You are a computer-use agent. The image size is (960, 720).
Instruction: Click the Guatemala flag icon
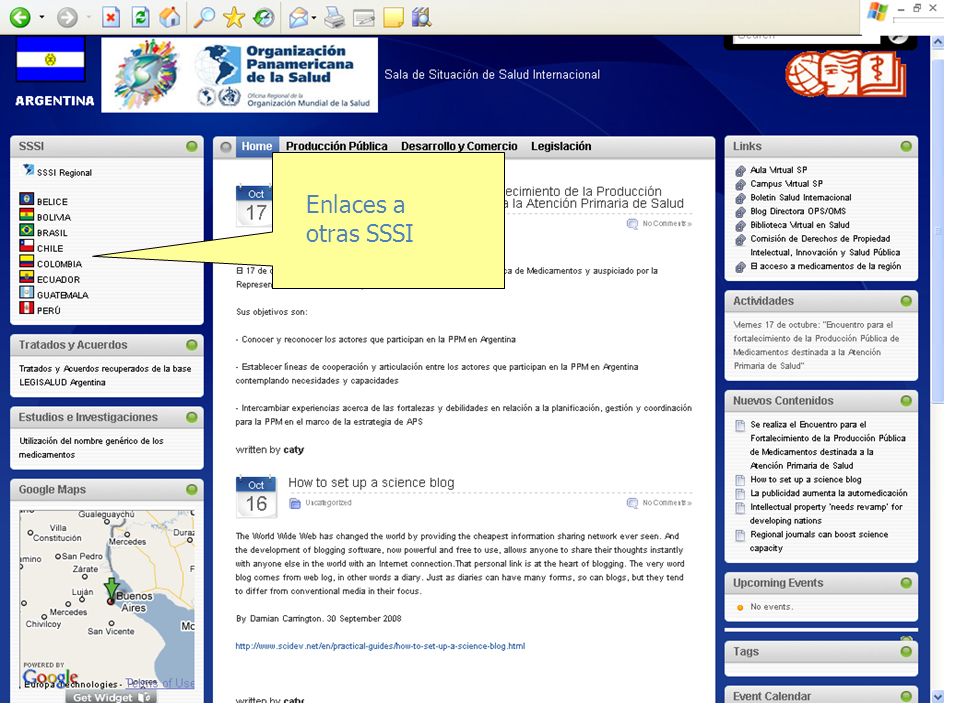click(x=26, y=293)
